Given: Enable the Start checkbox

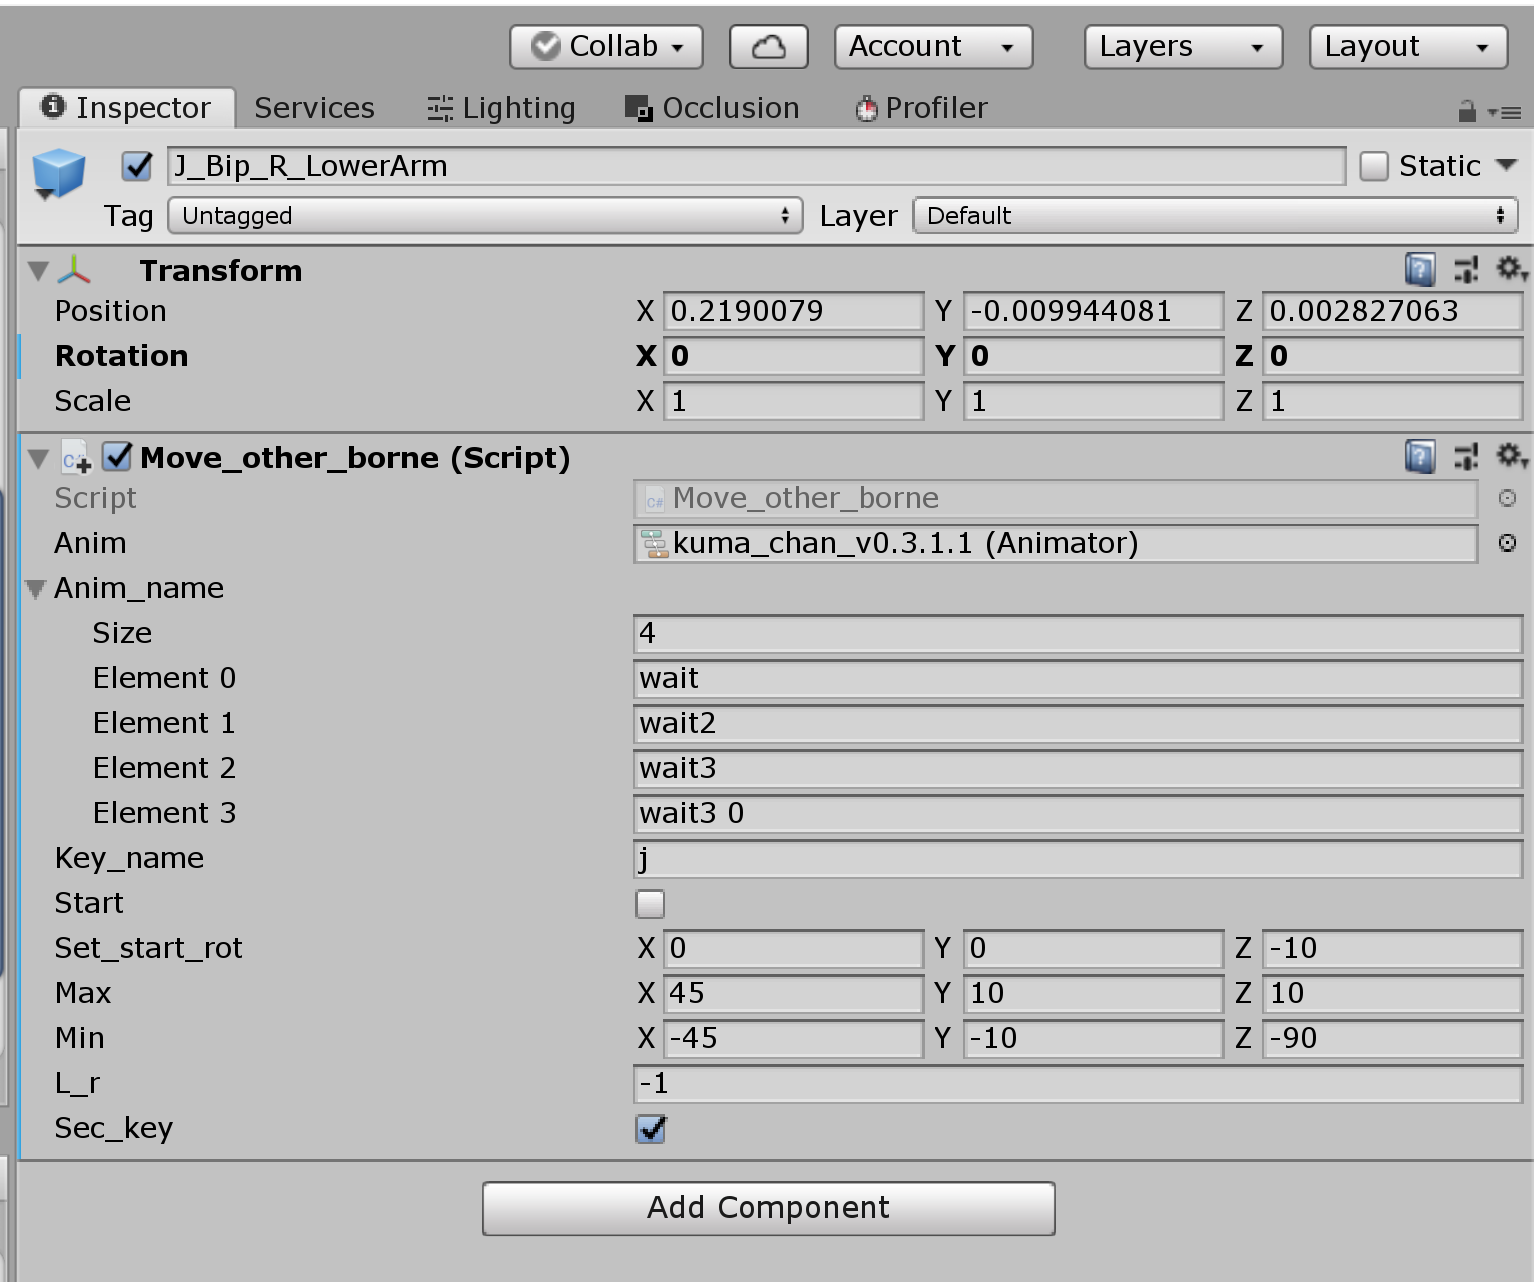Looking at the screenshot, I should [x=650, y=904].
